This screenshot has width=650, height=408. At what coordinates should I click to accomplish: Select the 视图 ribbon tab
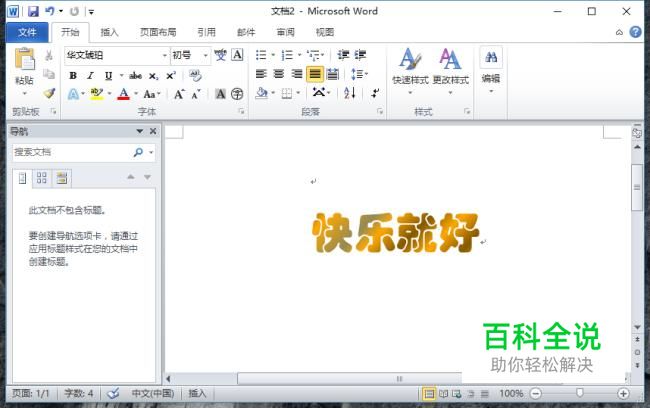pos(325,32)
